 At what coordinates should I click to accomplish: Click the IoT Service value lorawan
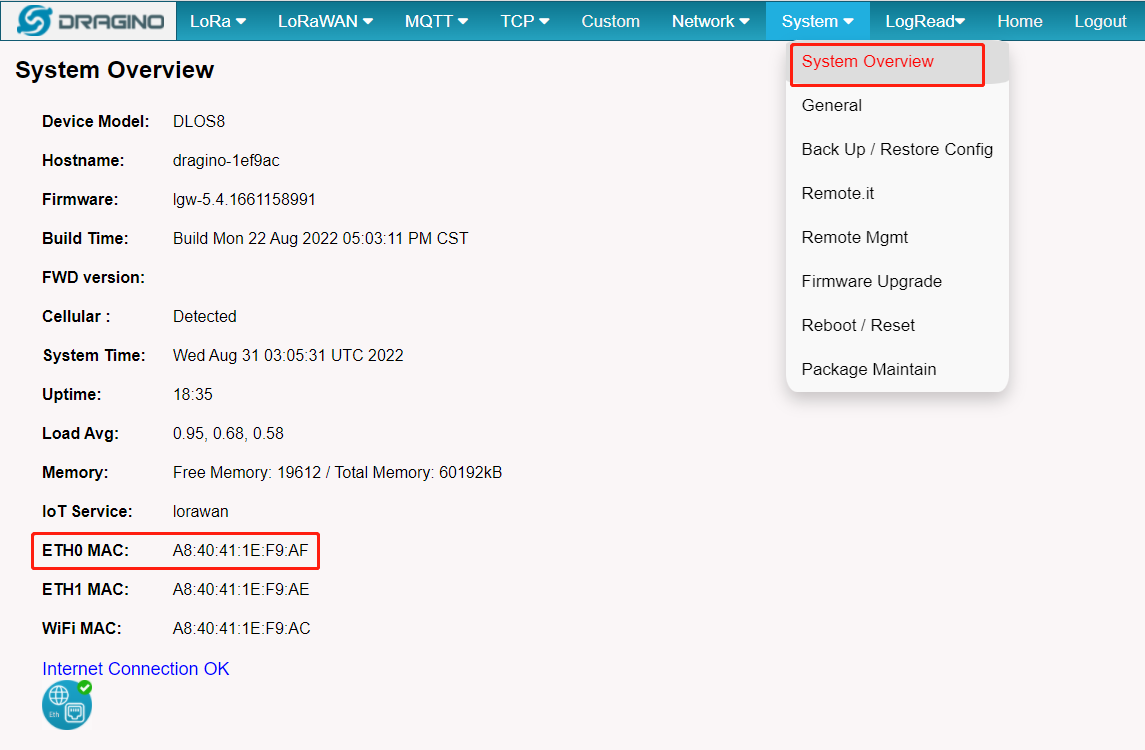pos(201,512)
